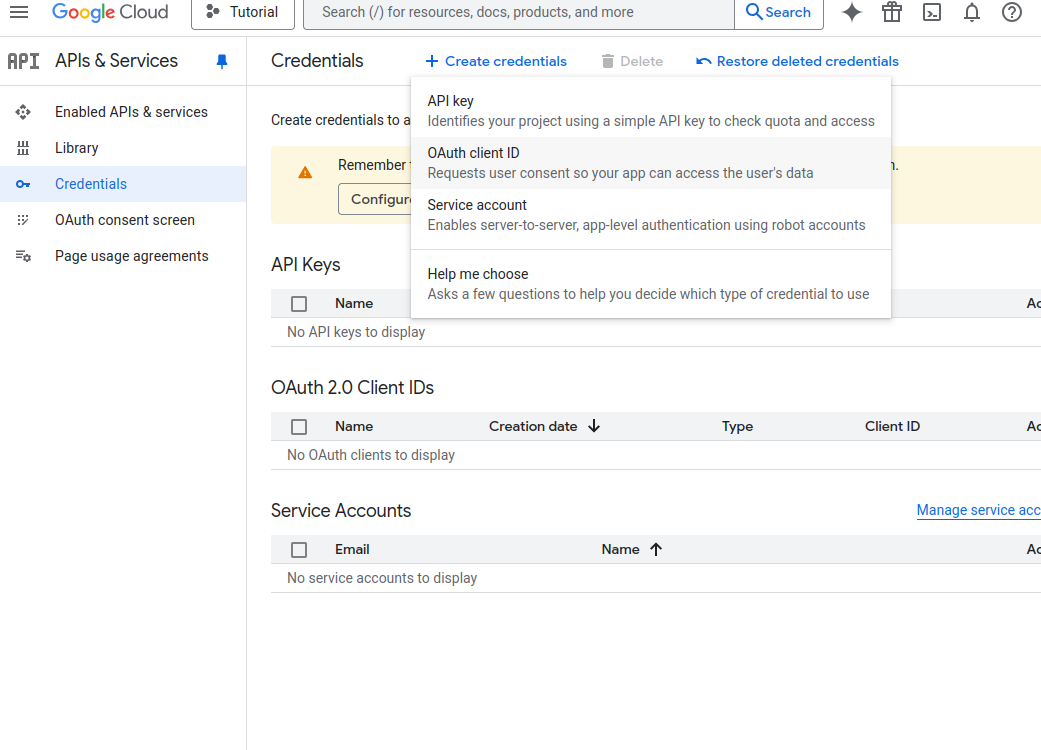This screenshot has height=750, width=1041.
Task: Click the restore undo arrow icon
Action: 704,61
